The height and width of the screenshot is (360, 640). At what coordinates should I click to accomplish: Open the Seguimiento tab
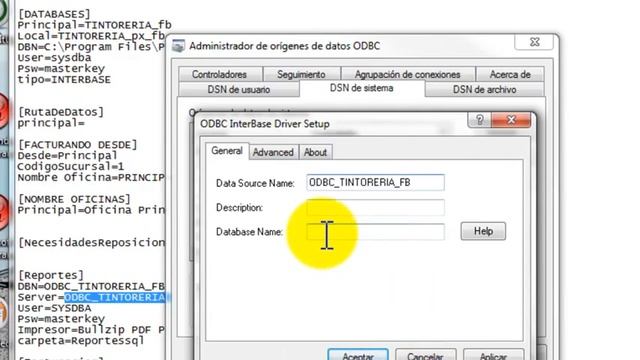301,74
